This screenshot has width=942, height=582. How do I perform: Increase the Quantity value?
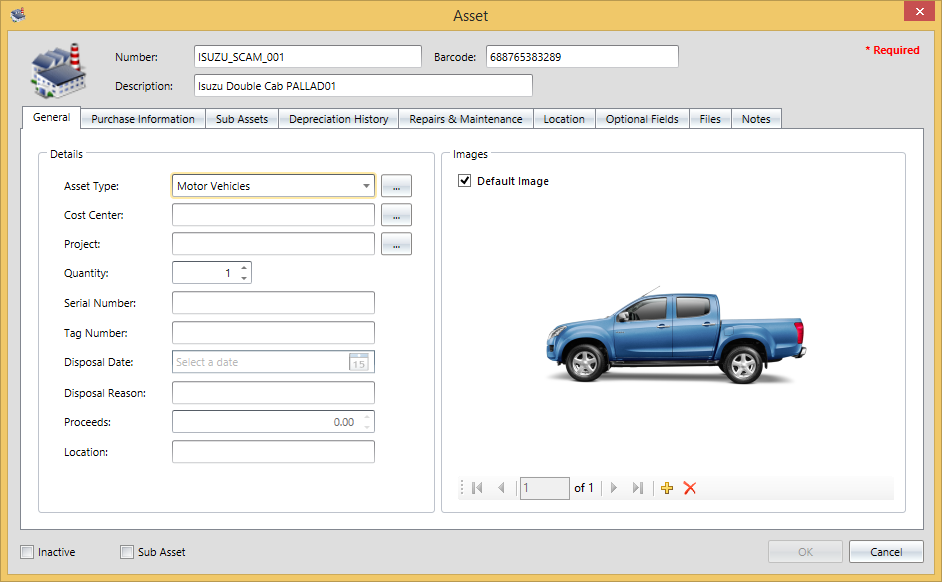click(x=244, y=267)
